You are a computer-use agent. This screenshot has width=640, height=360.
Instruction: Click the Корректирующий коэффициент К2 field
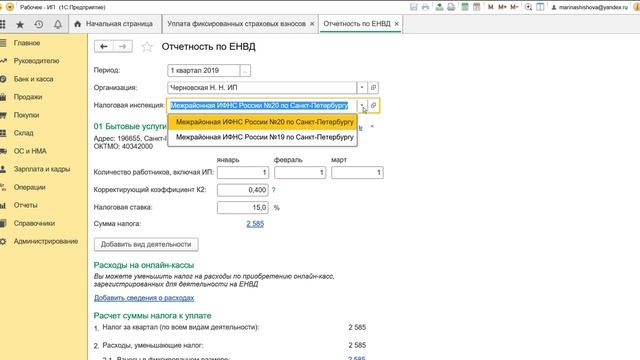pos(243,190)
